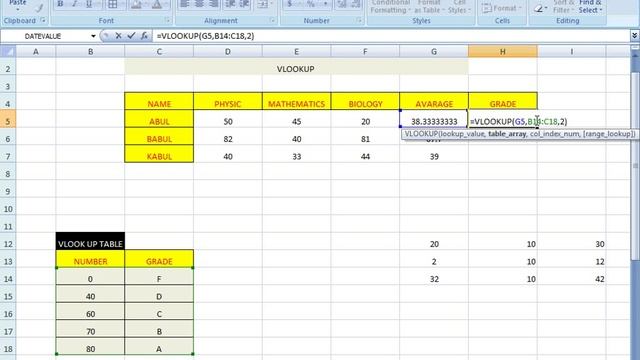The height and width of the screenshot is (360, 640).
Task: Open the Conditional Formatting dropdown
Action: pos(390,7)
